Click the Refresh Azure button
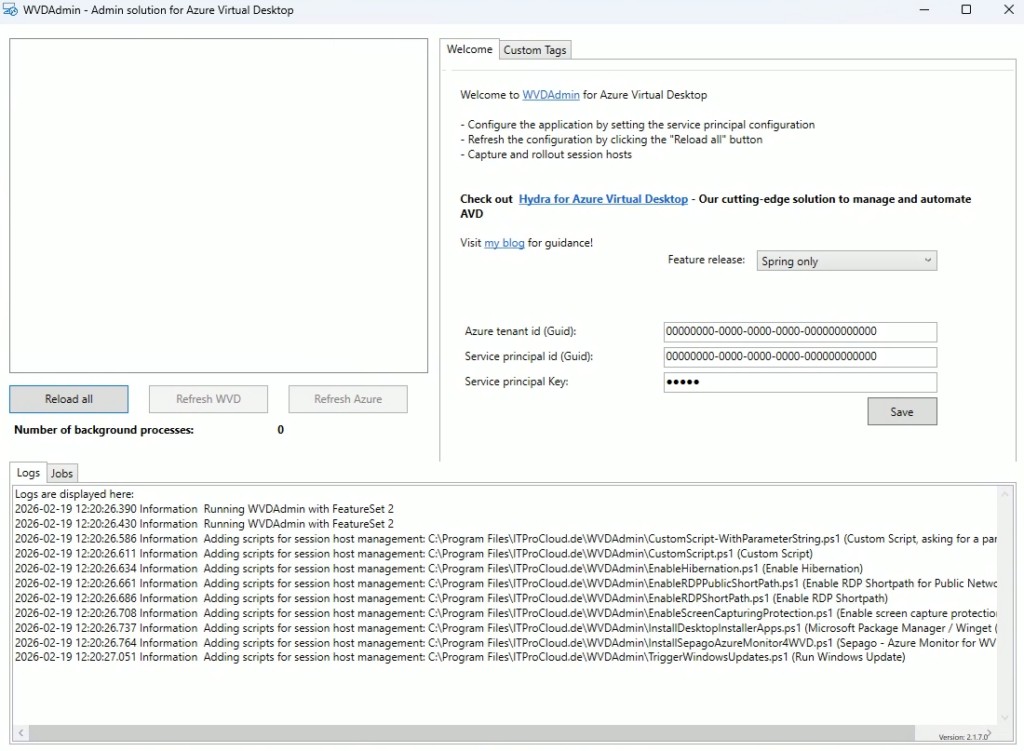Viewport: 1024px width, 751px height. (348, 399)
